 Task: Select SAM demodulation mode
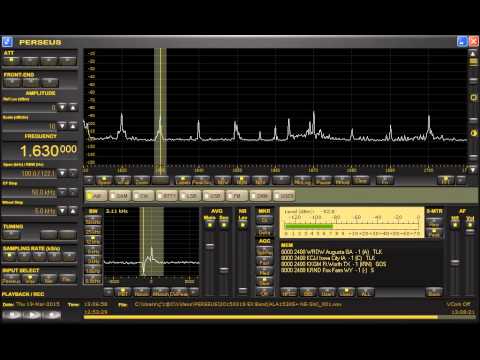[x=120, y=196]
